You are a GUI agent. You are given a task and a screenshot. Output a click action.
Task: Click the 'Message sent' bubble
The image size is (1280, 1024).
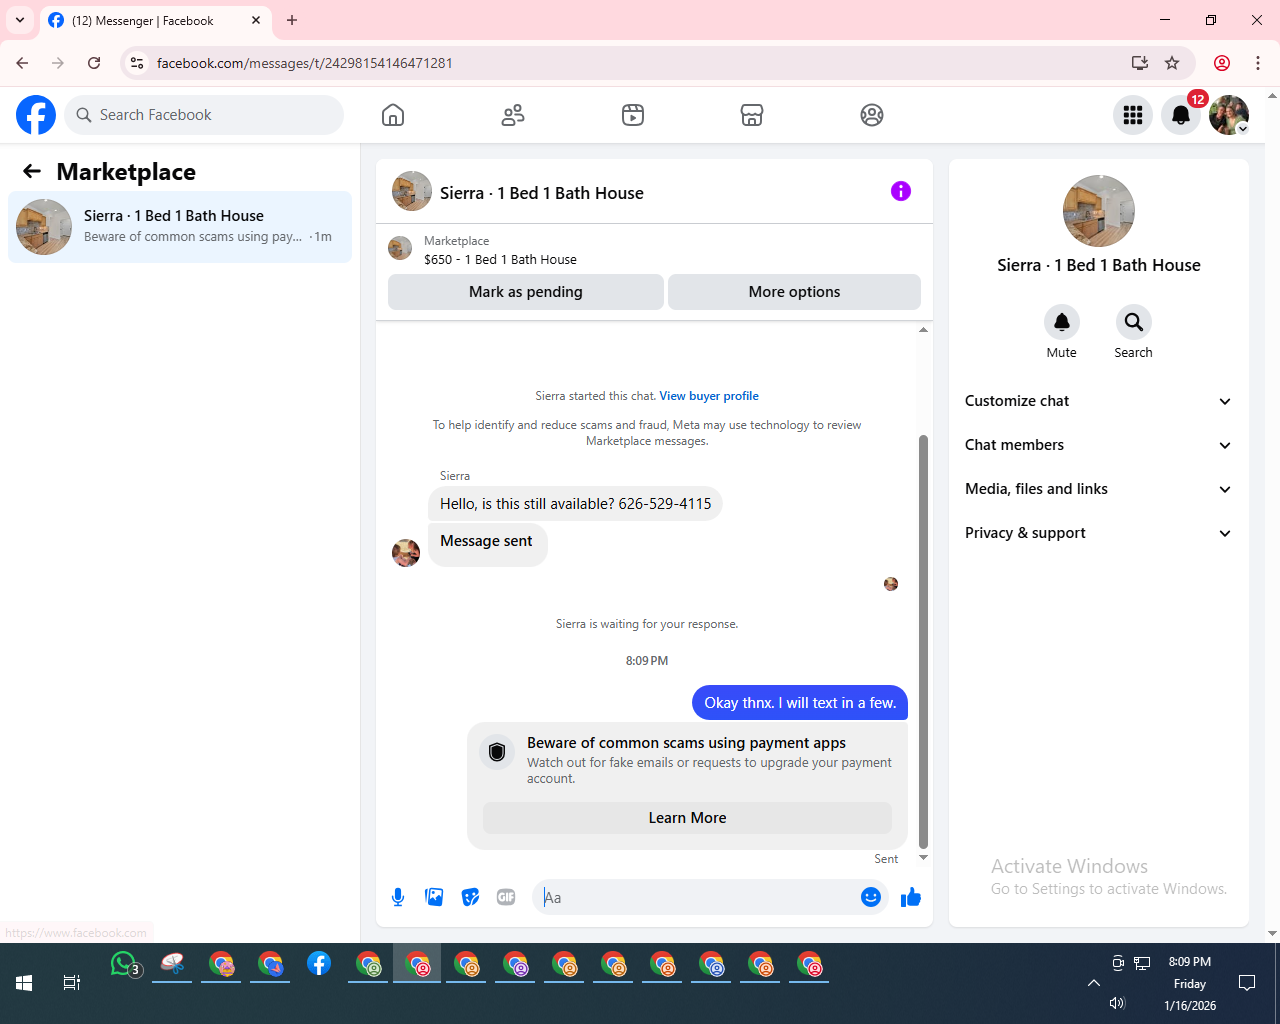(x=487, y=545)
